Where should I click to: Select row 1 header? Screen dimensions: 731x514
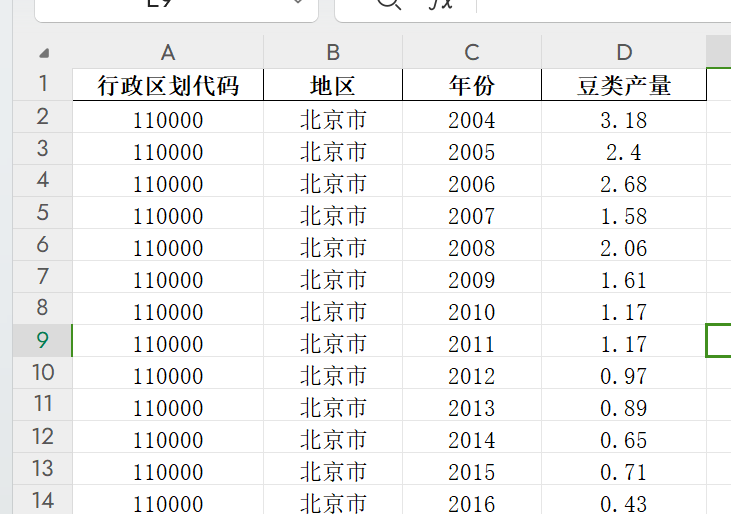coord(42,84)
